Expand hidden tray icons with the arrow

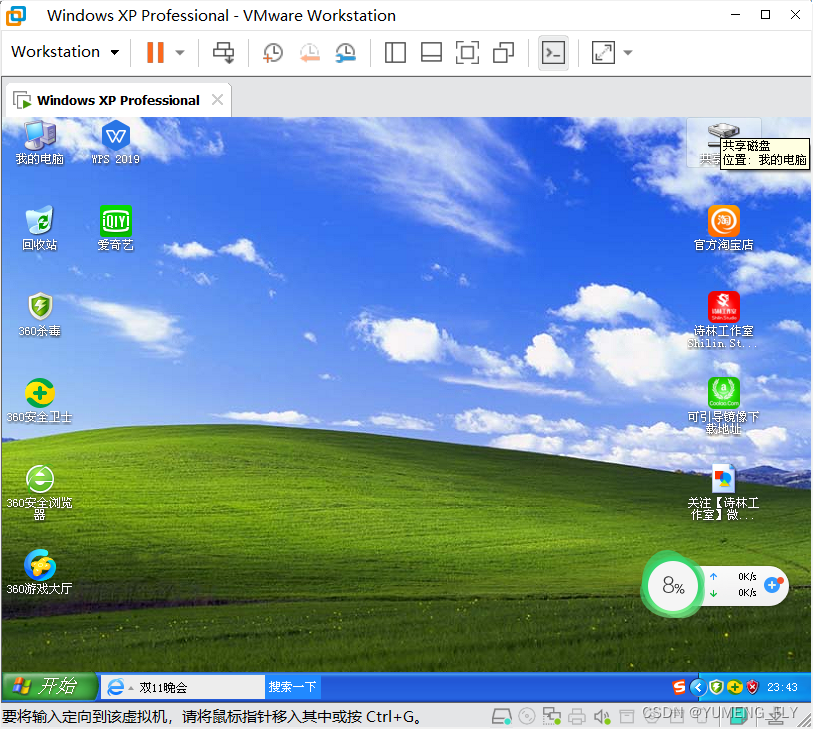point(698,688)
